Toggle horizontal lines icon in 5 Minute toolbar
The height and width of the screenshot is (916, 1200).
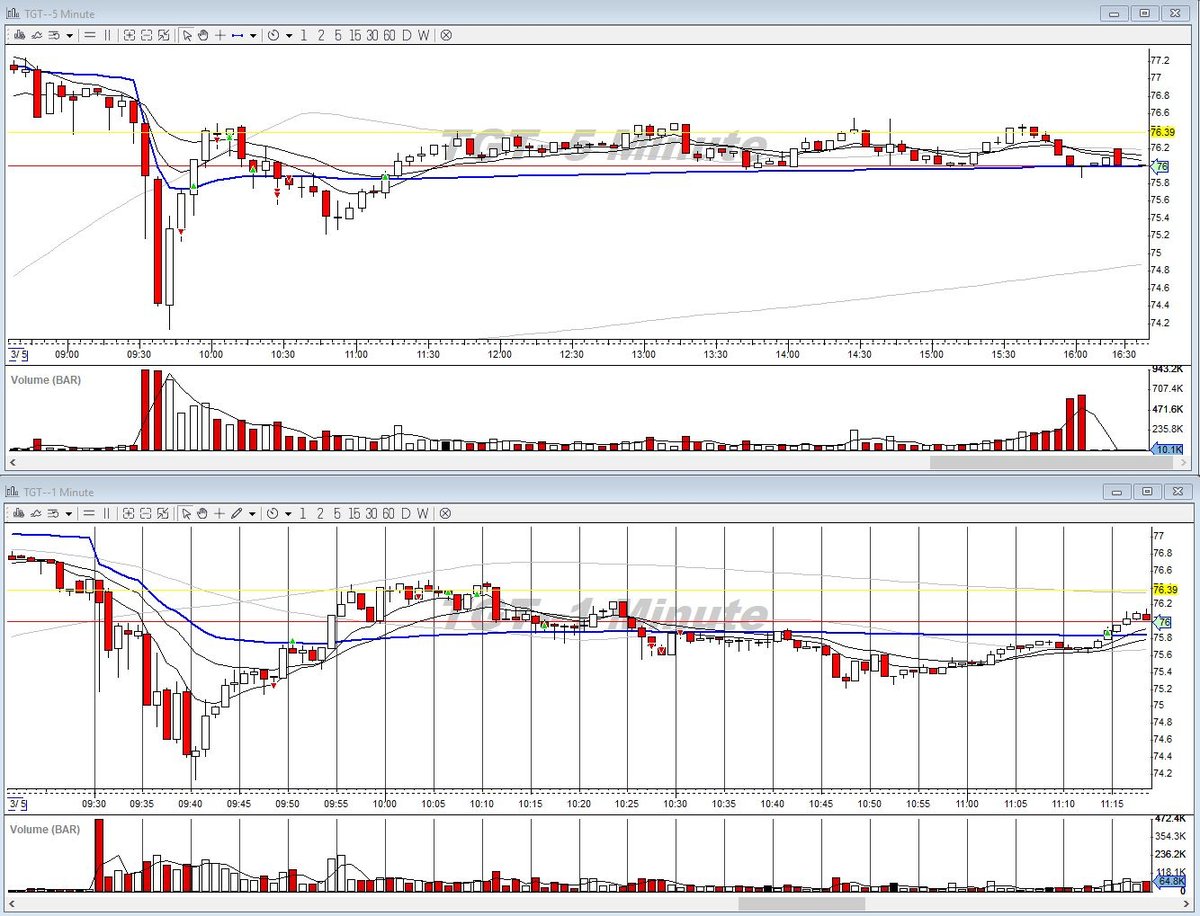coord(90,35)
